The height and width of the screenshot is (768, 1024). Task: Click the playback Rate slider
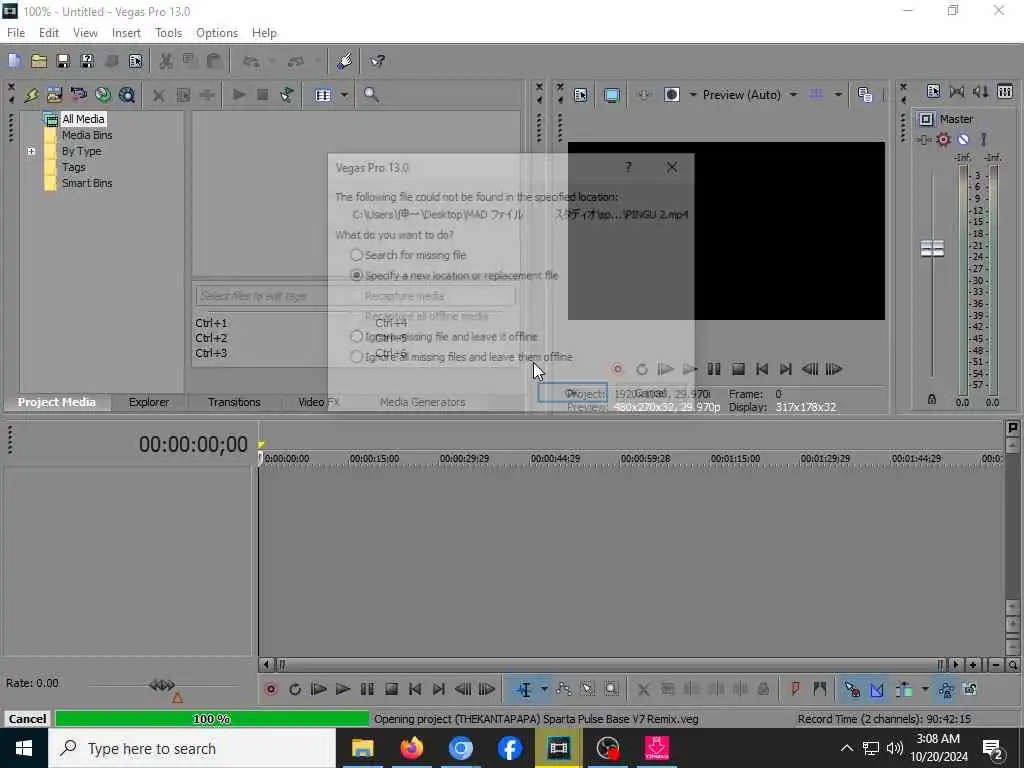click(162, 685)
